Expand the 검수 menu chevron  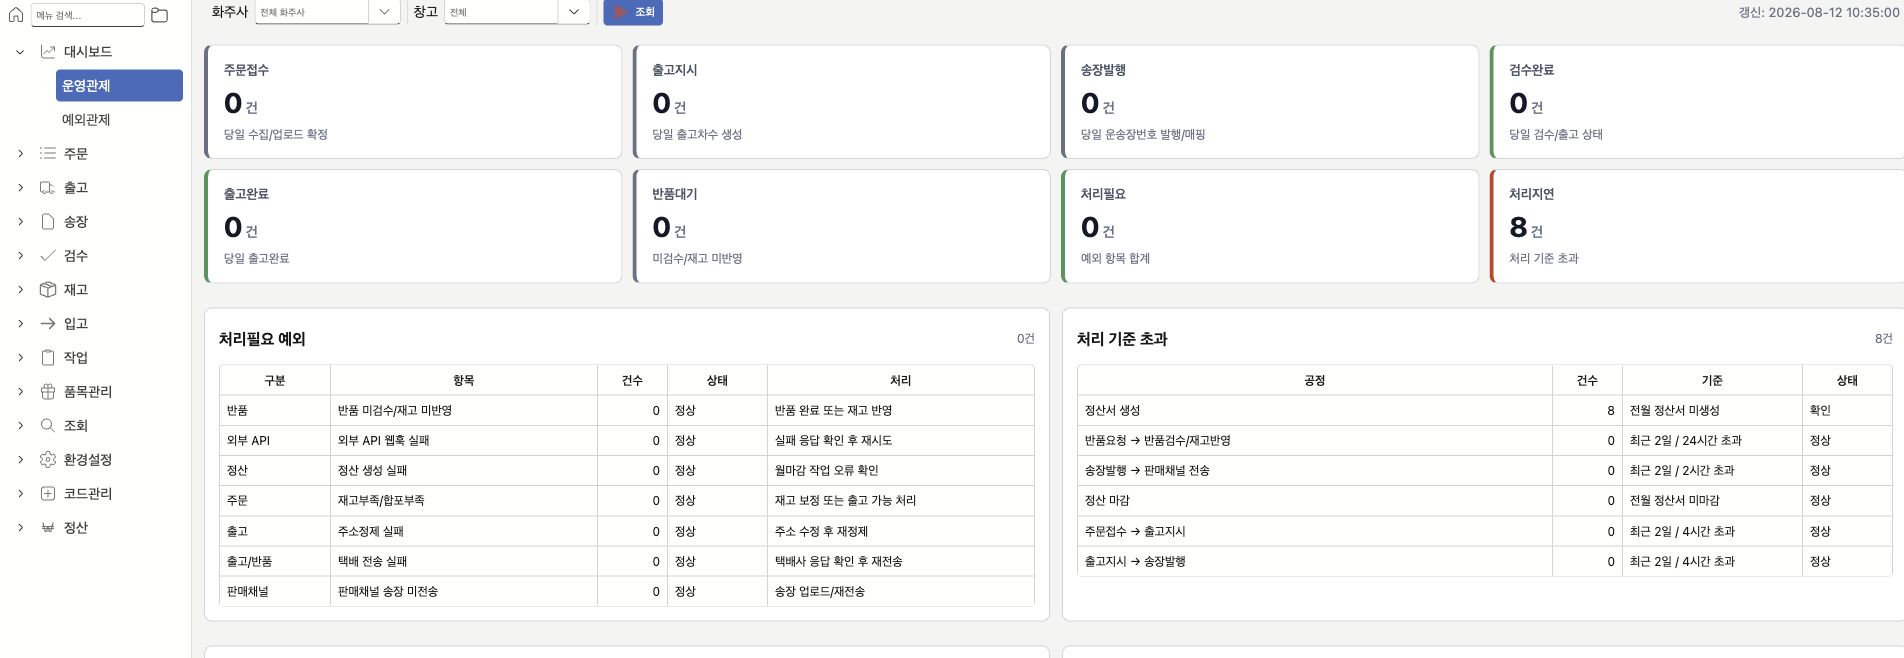20,255
